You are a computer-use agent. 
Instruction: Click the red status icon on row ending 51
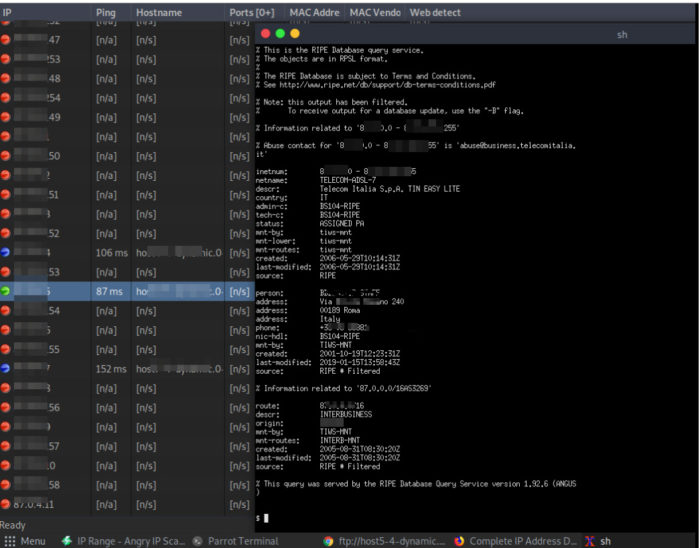click(5, 195)
